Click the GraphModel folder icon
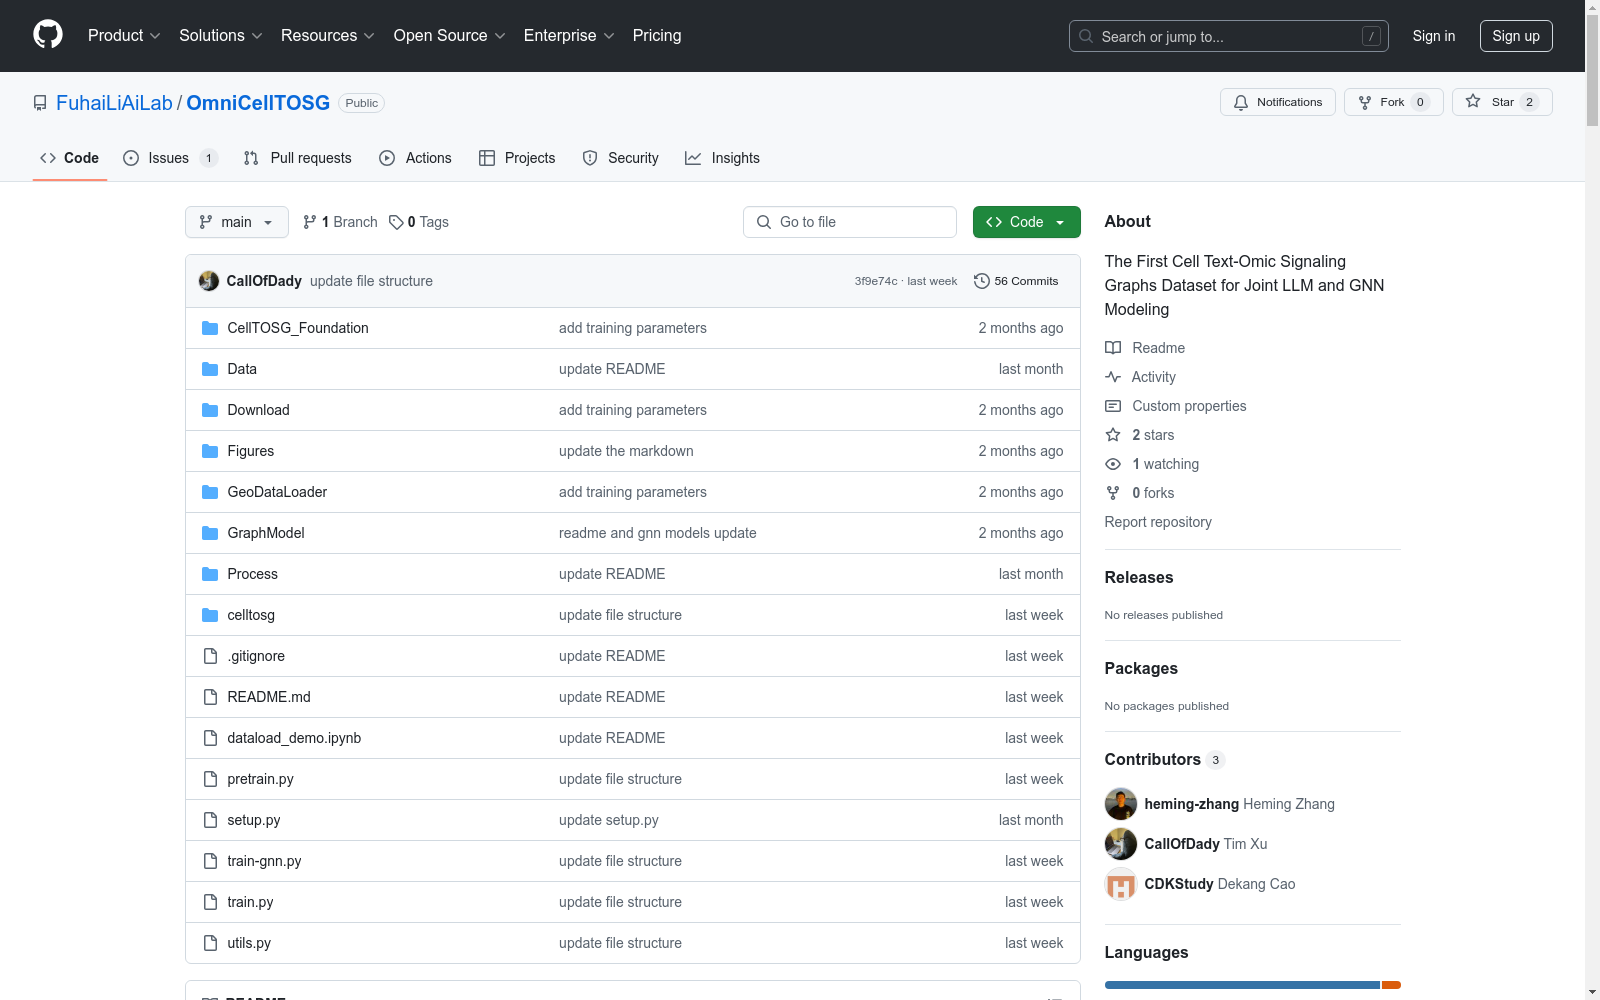 (210, 533)
